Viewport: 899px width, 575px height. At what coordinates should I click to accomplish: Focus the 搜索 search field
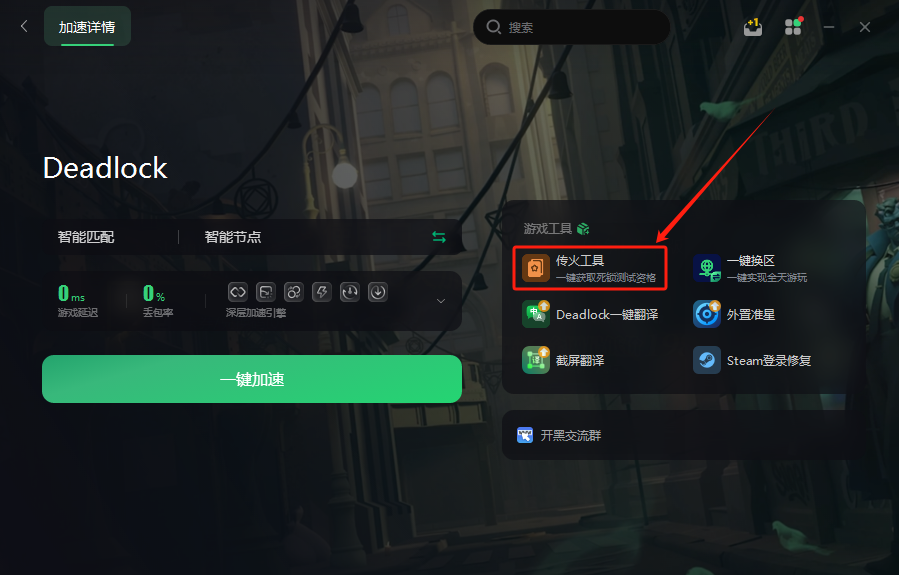tap(572, 27)
